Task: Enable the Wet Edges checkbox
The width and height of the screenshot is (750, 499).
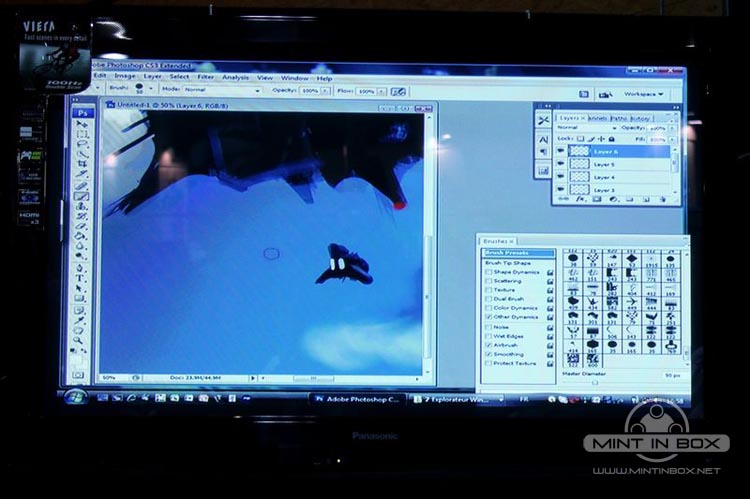Action: (488, 336)
